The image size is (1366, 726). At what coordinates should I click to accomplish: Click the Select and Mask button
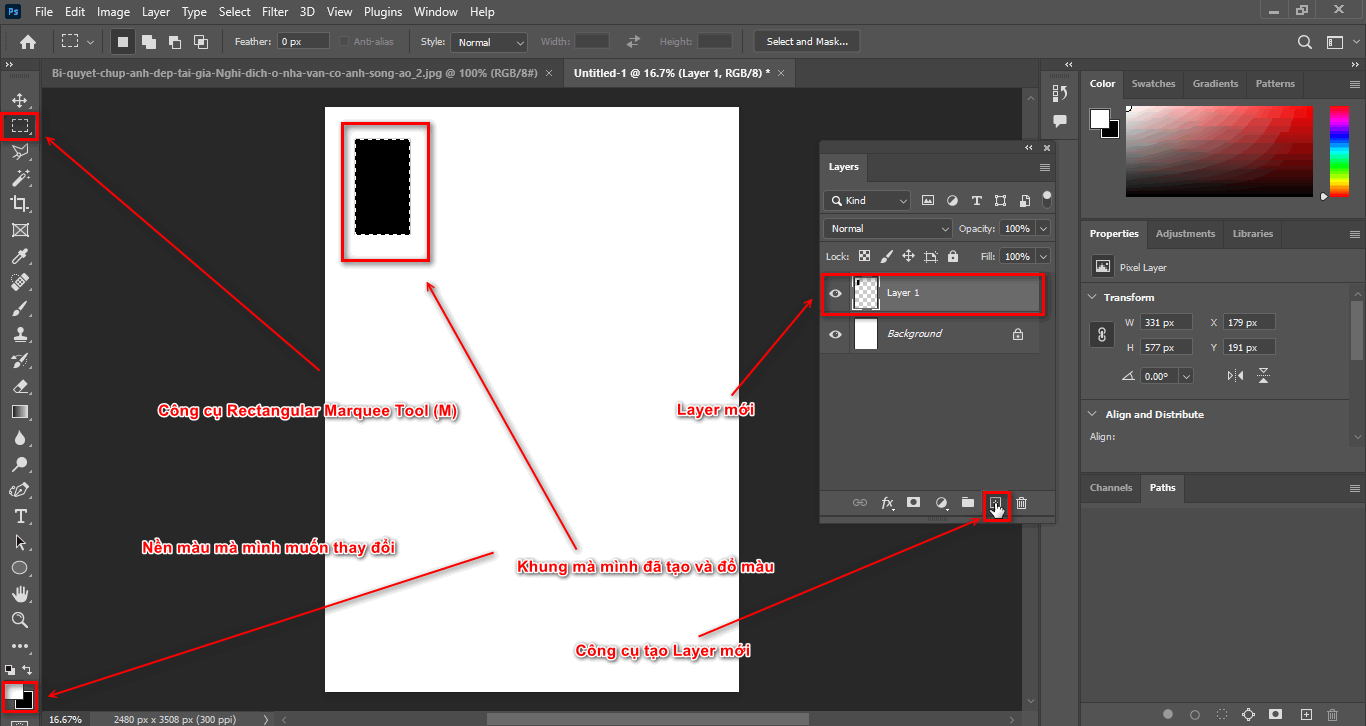point(806,41)
